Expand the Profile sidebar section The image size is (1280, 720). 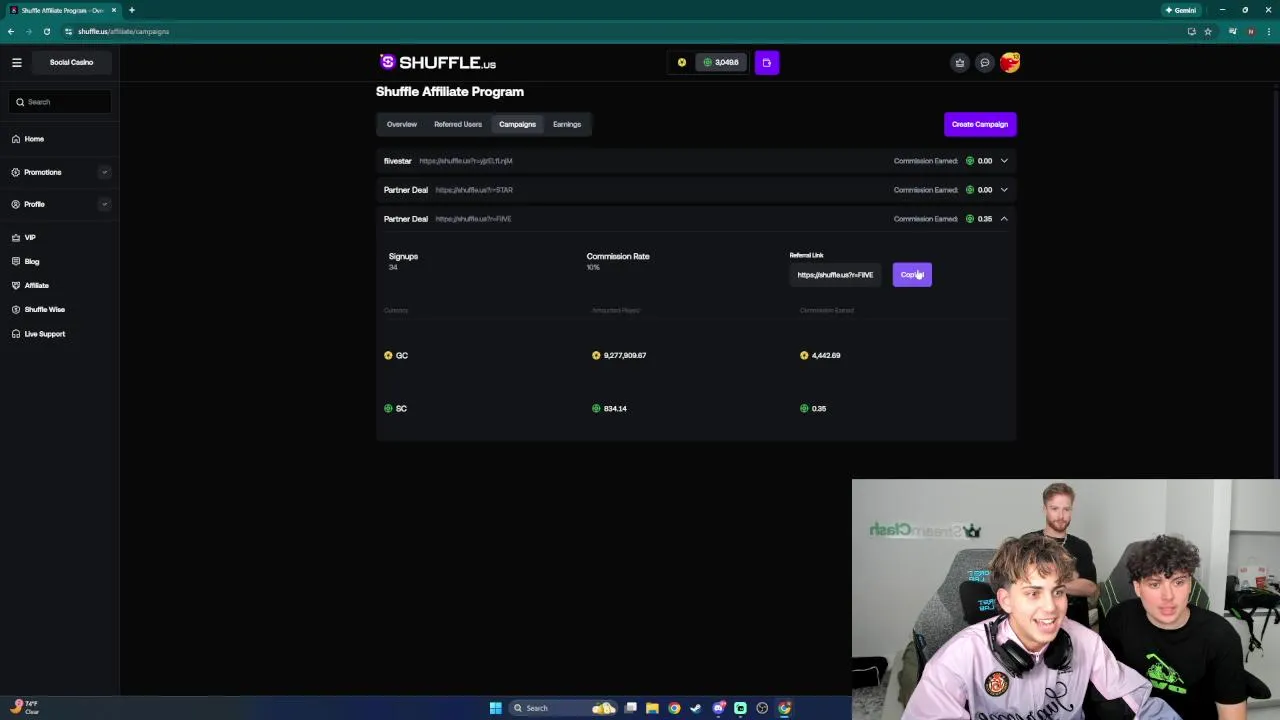(104, 204)
